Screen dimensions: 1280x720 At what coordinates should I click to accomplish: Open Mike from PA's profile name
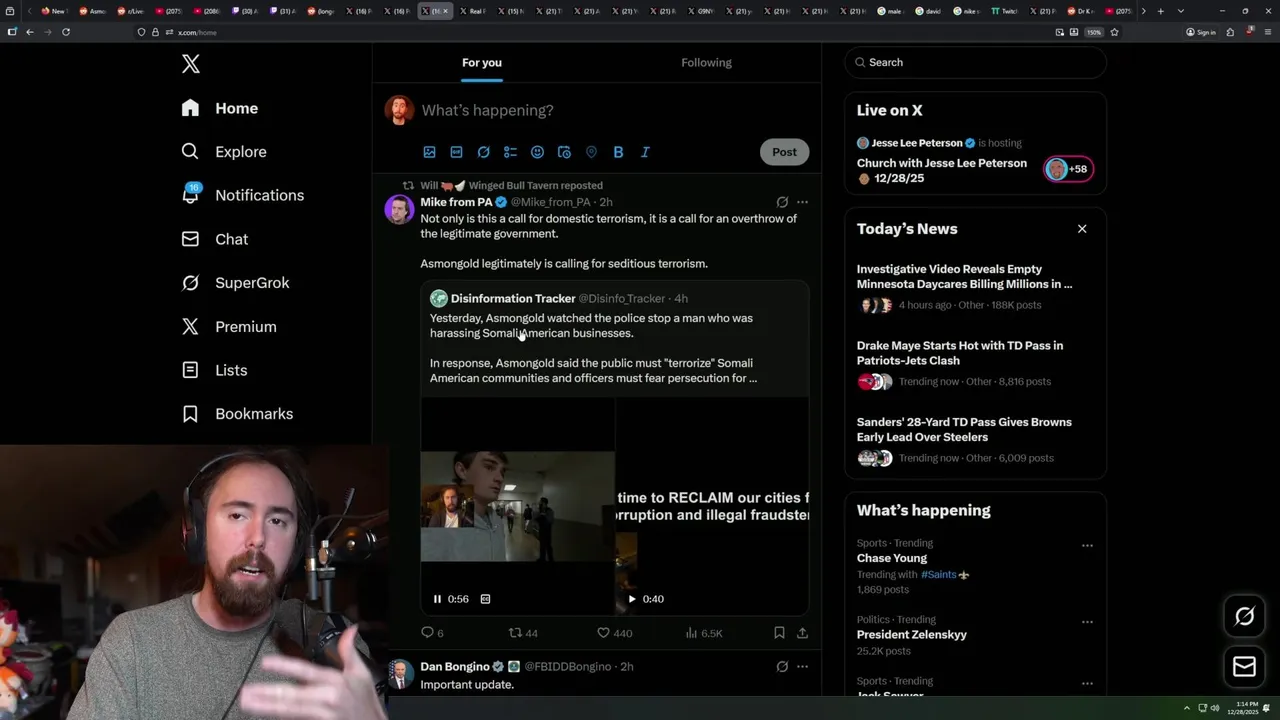click(456, 202)
